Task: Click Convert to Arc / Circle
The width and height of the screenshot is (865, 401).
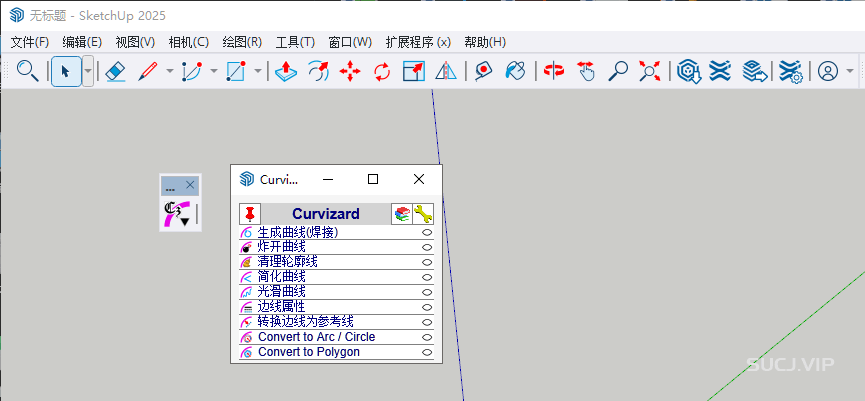Action: [x=317, y=337]
